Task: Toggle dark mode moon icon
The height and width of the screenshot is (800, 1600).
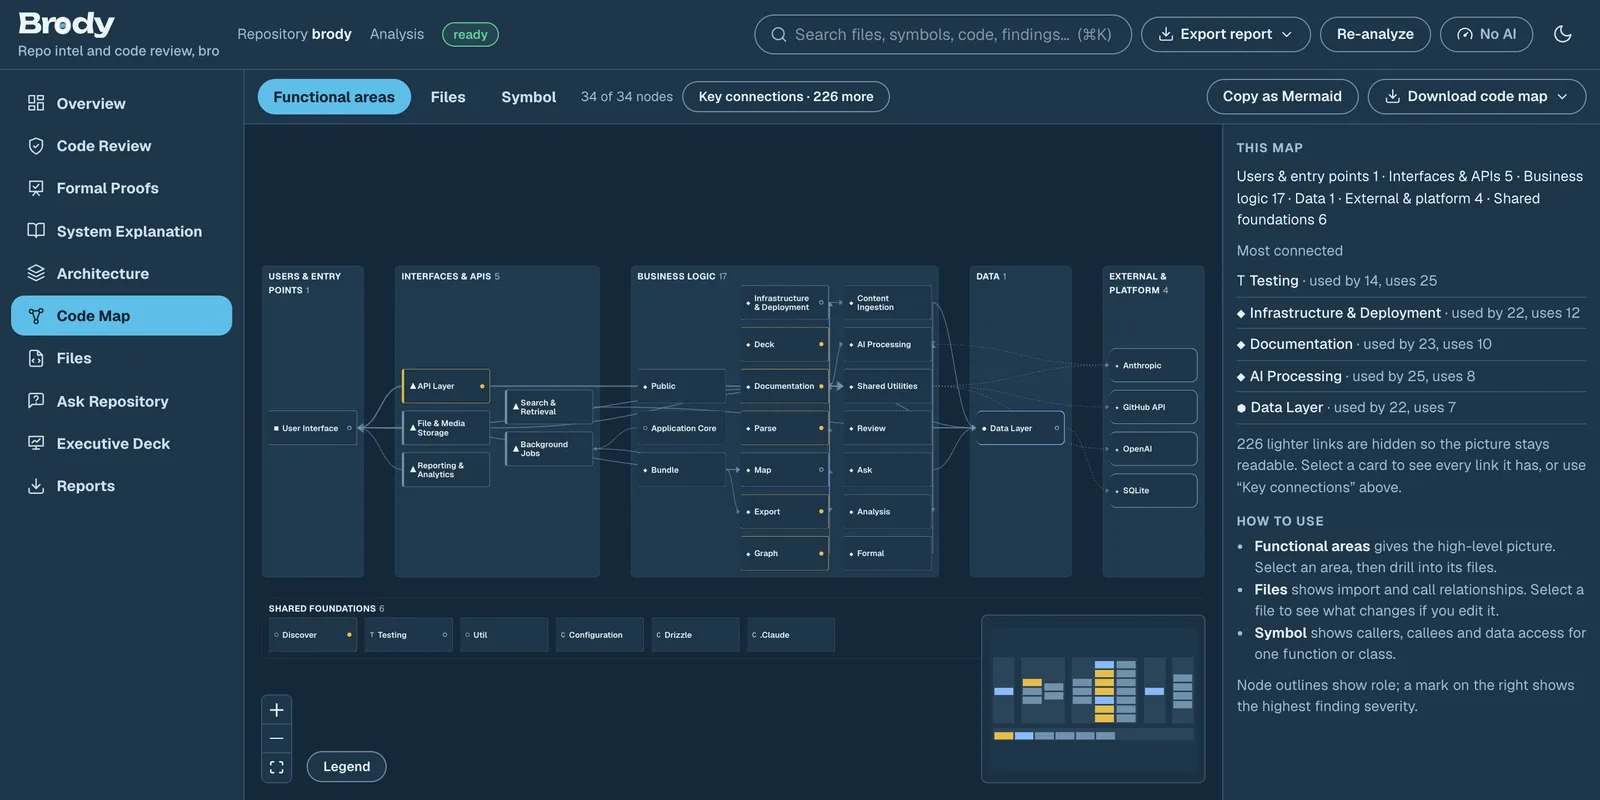Action: [x=1563, y=34]
